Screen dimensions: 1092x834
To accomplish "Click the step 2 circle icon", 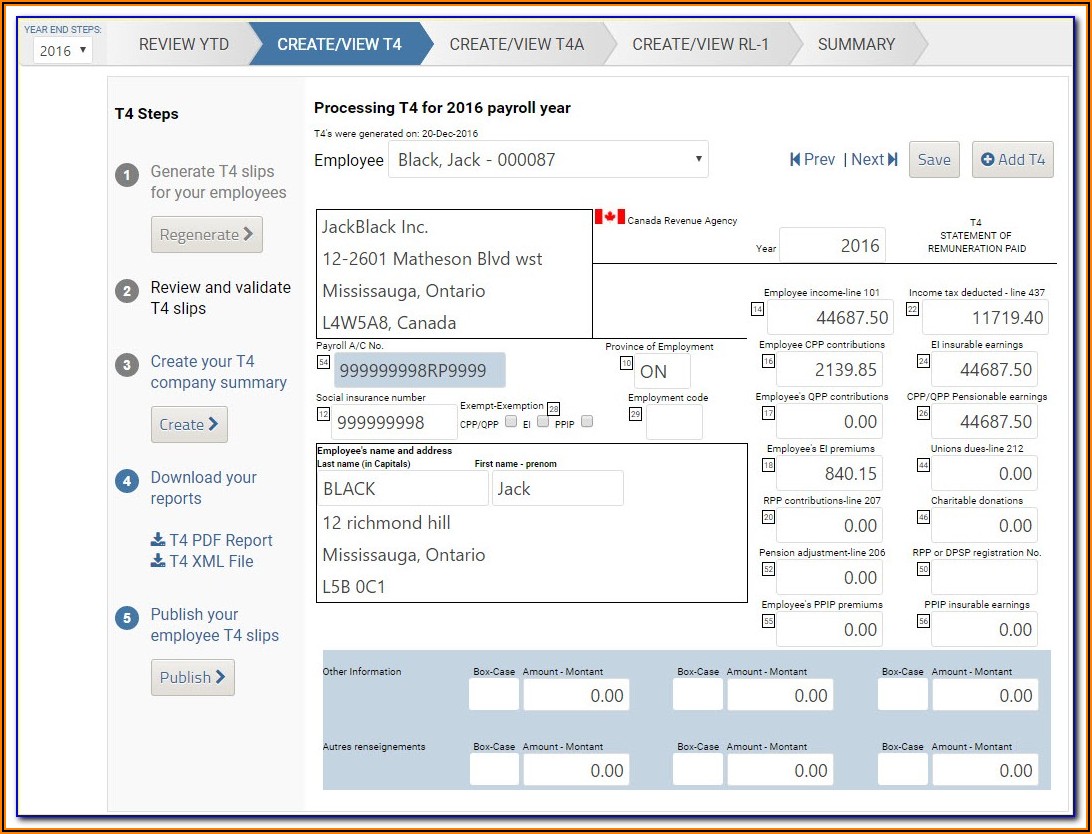I will tap(126, 291).
